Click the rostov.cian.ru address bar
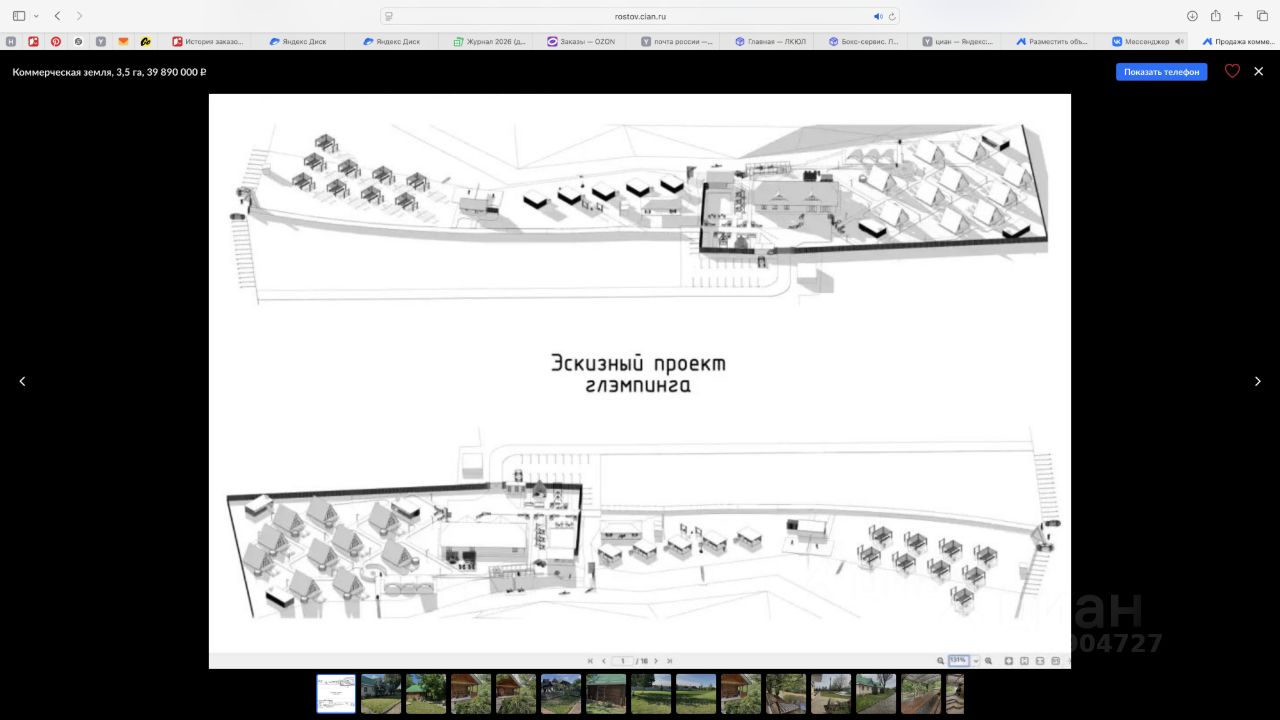 640,16
